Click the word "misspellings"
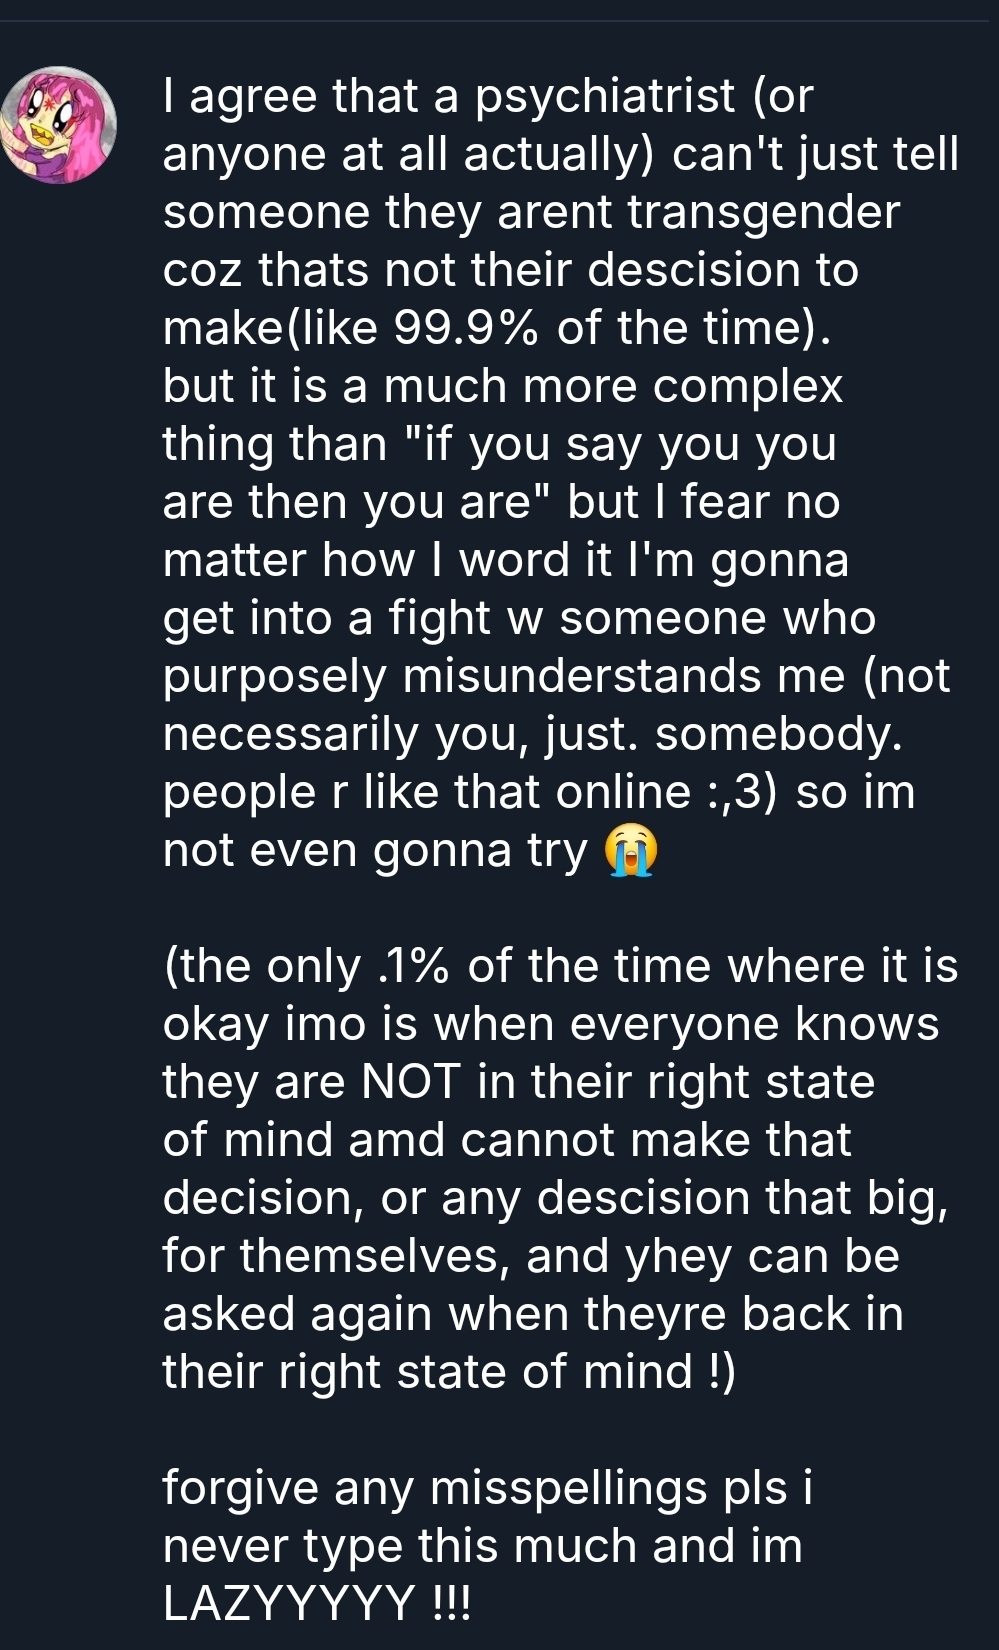This screenshot has width=999, height=1650. (568, 1489)
